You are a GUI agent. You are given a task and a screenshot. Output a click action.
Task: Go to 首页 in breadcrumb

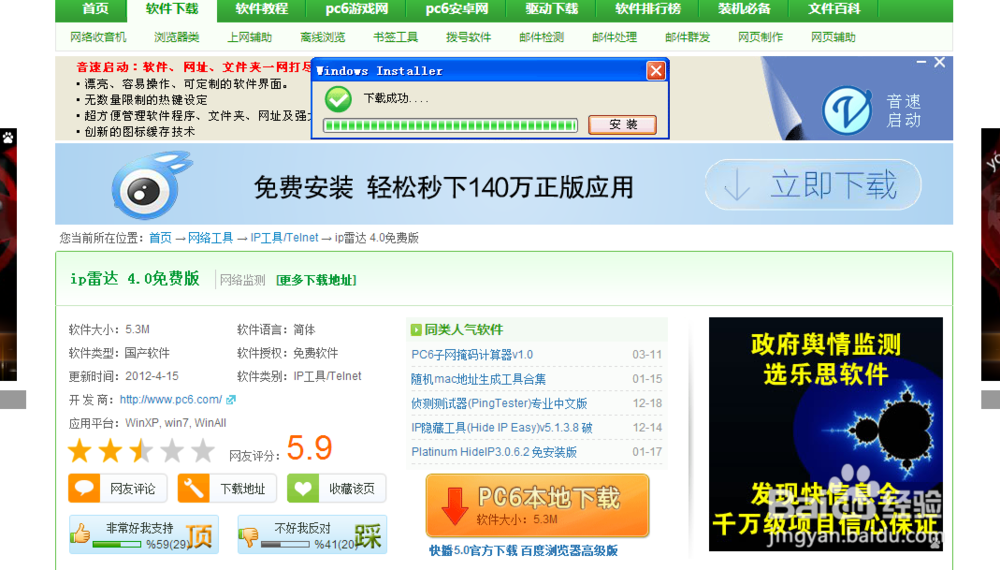160,238
